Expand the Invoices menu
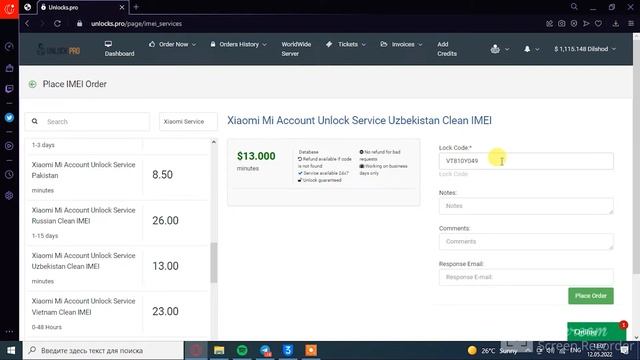640x360 pixels. 401,44
